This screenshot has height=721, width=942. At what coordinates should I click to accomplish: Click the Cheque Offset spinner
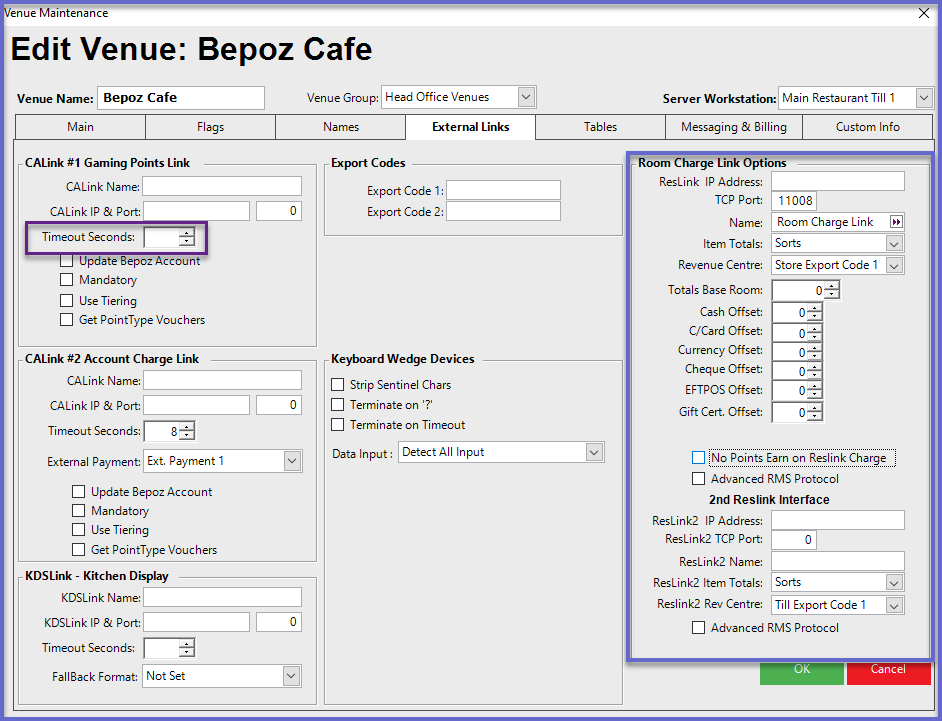point(797,371)
